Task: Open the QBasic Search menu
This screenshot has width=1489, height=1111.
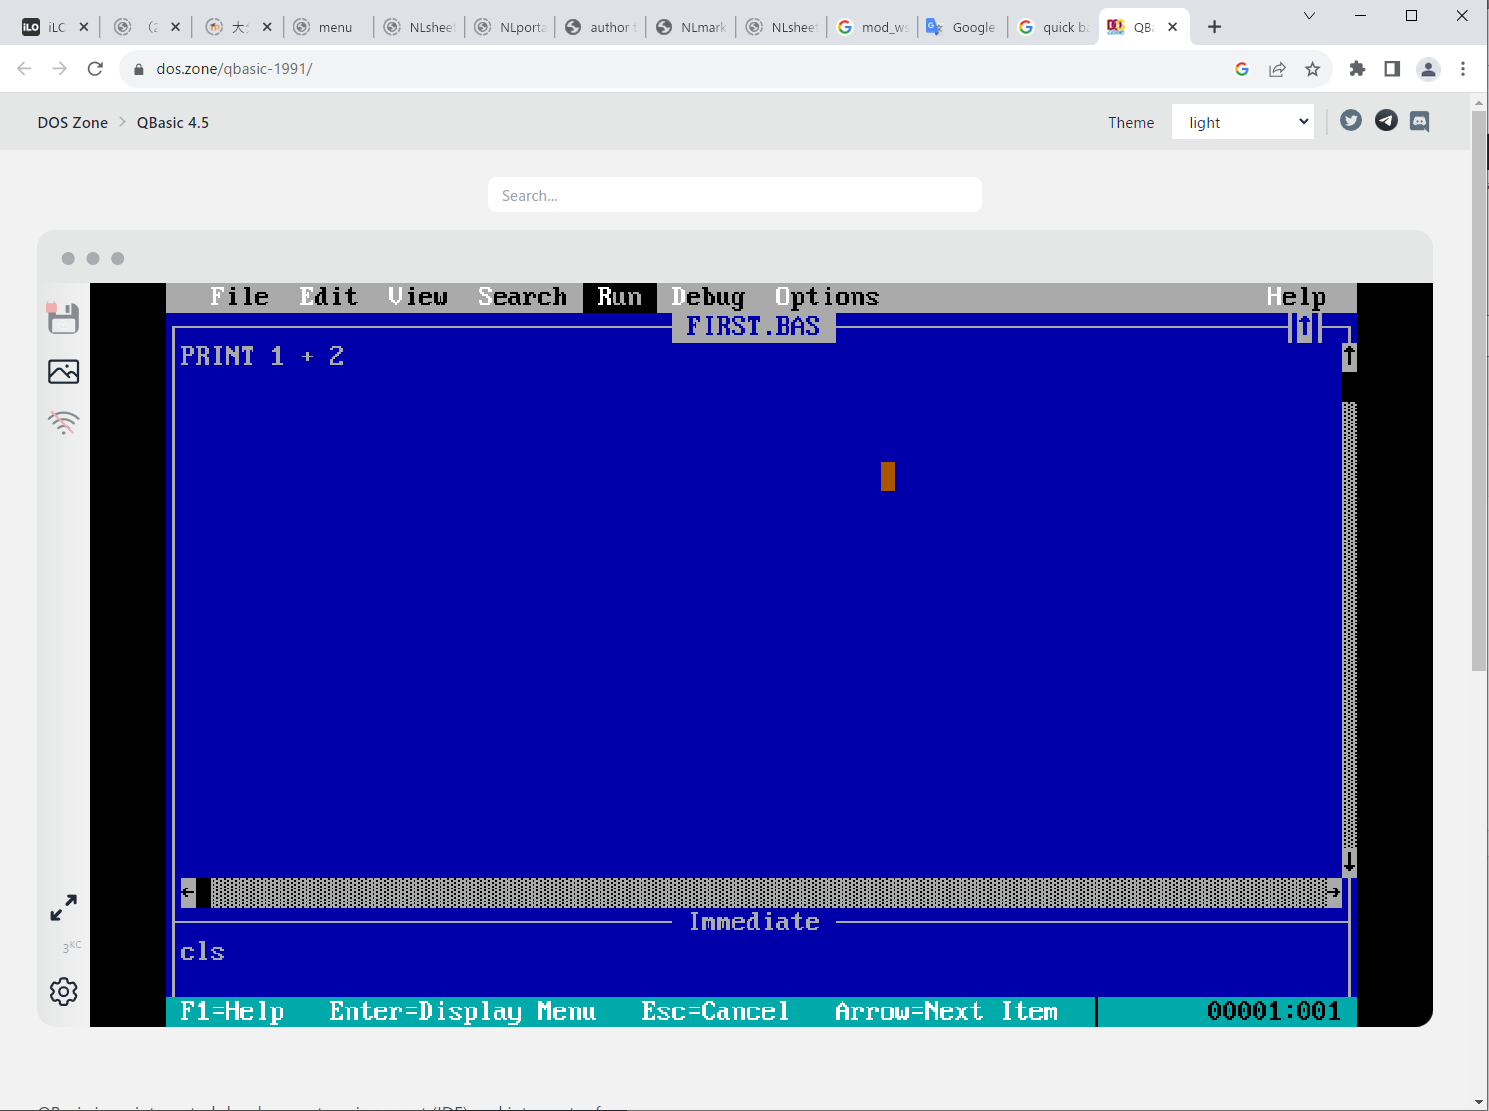Action: coord(522,297)
